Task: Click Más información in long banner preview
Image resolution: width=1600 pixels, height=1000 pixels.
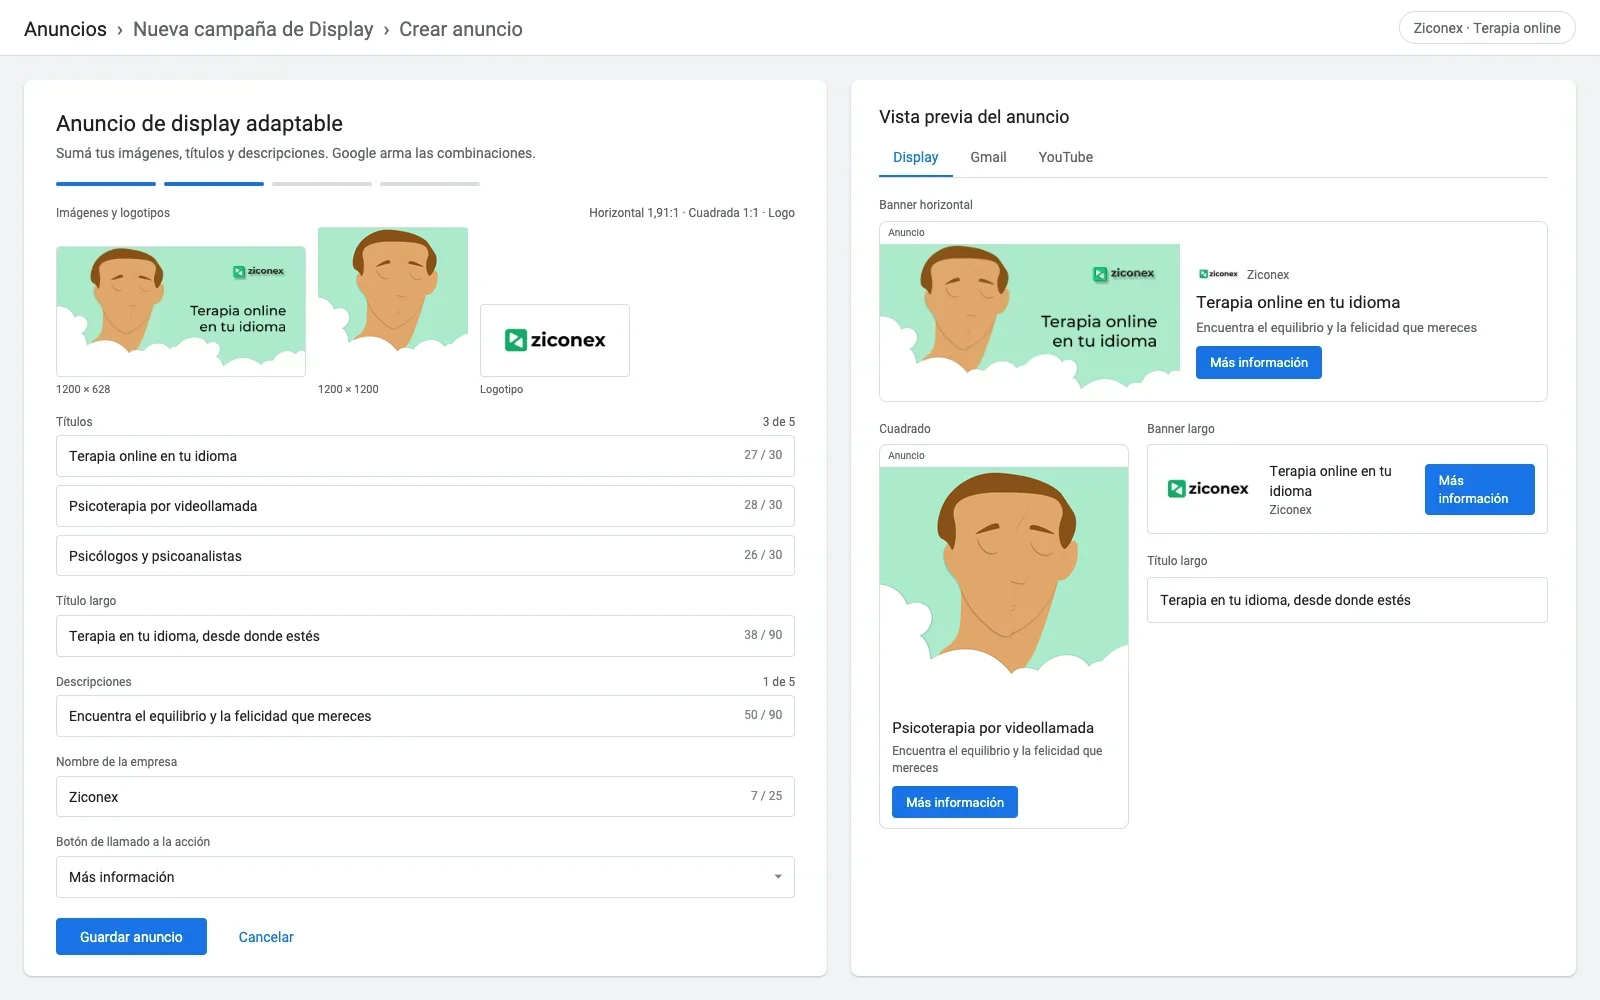Action: pos(1480,489)
